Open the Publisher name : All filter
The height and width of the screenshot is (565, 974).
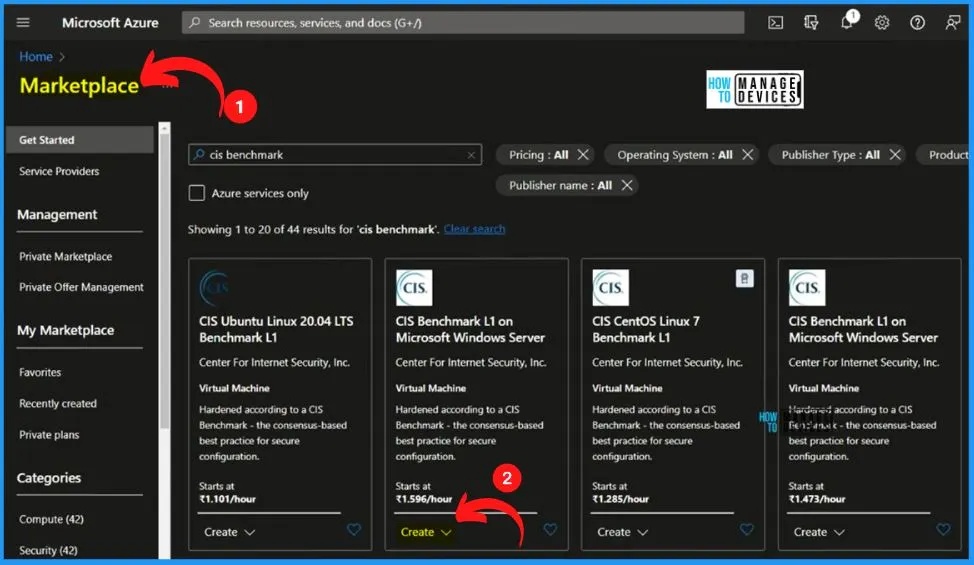pyautogui.click(x=560, y=185)
